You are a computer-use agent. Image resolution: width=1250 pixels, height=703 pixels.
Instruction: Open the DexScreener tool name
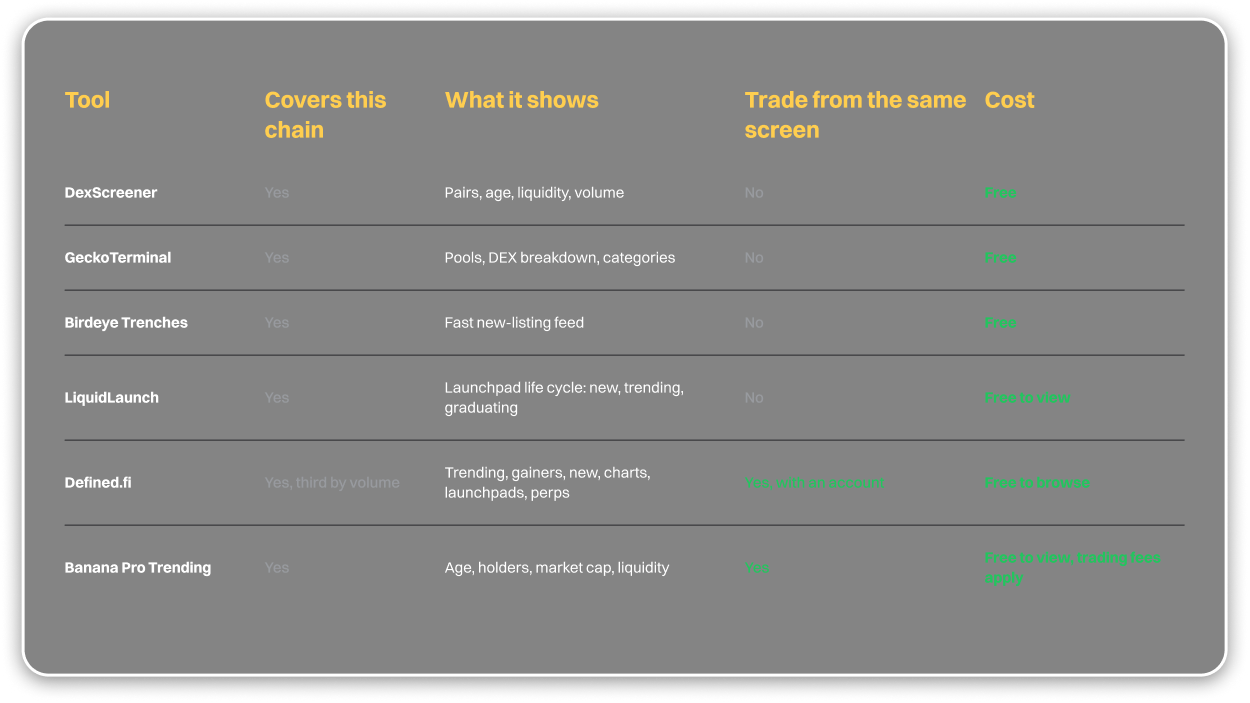[111, 193]
